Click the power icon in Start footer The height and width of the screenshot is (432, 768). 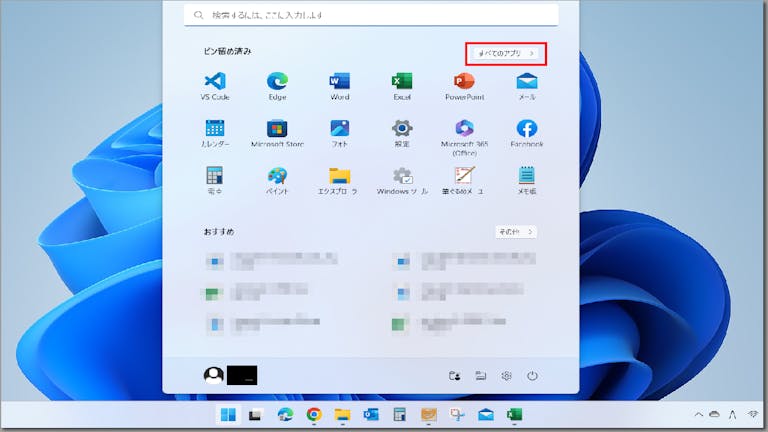coord(532,376)
